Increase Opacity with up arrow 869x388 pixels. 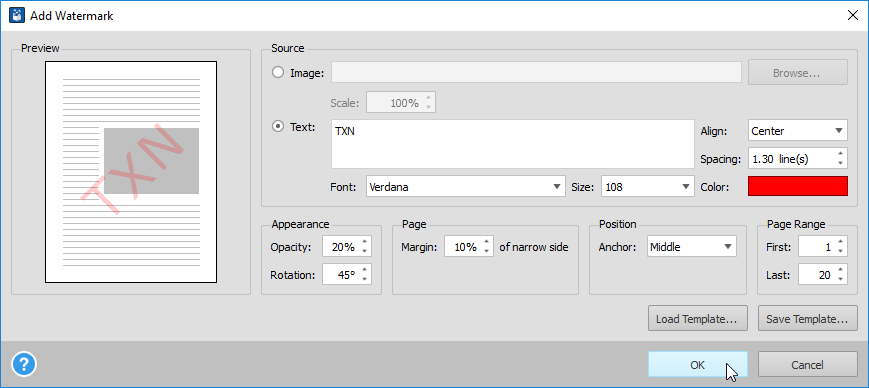(364, 242)
